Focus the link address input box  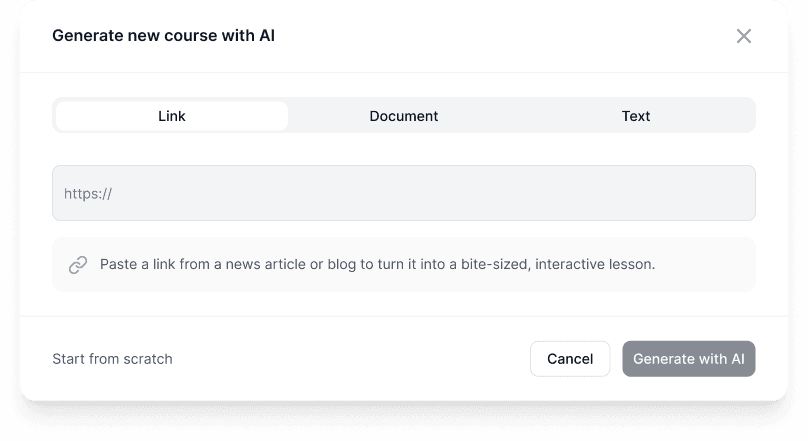click(x=403, y=193)
